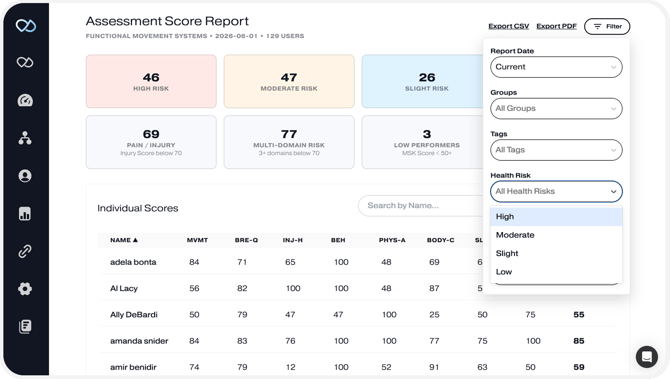670x379 pixels.
Task: Open the All Groups dropdown
Action: click(x=556, y=109)
